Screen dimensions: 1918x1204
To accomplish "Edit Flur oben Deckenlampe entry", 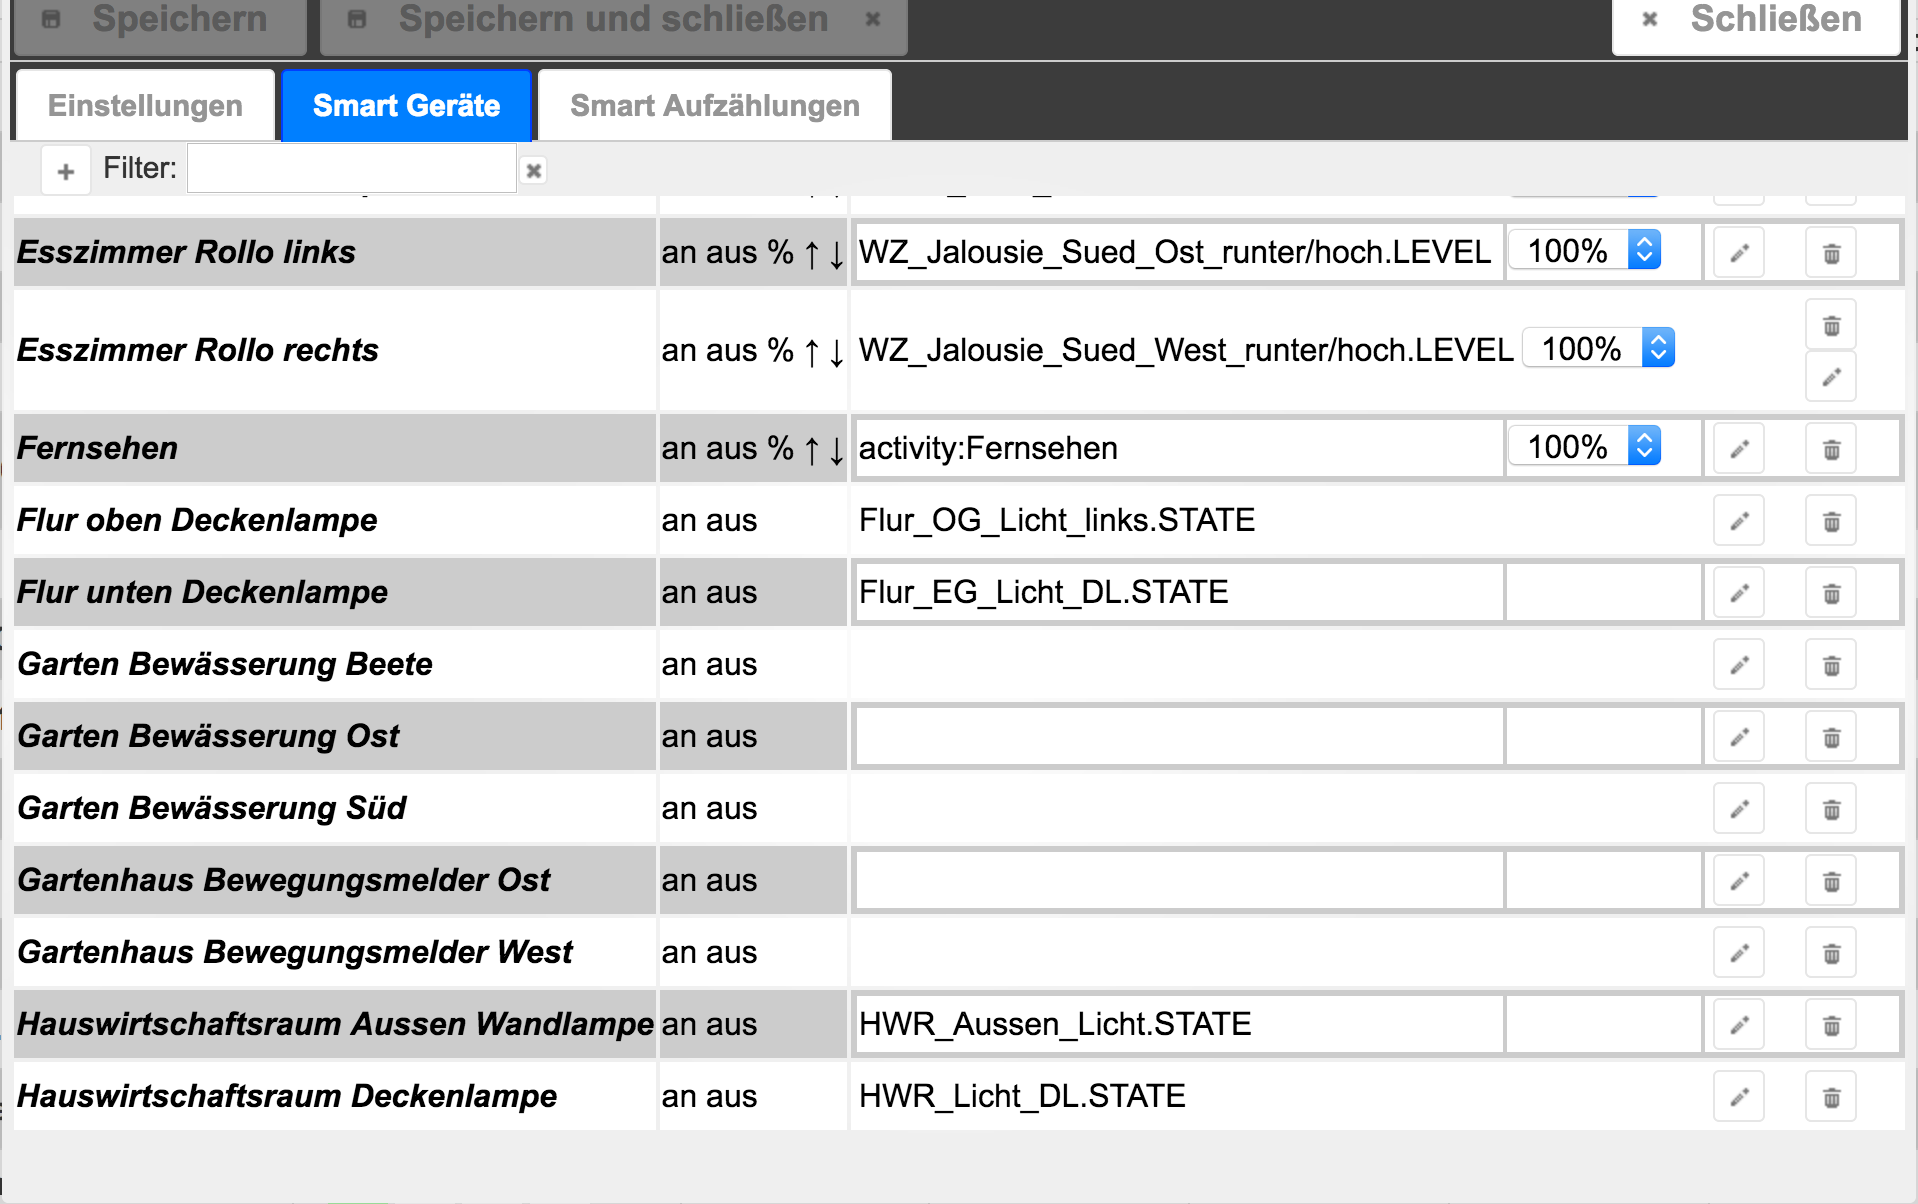I will coord(1739,521).
